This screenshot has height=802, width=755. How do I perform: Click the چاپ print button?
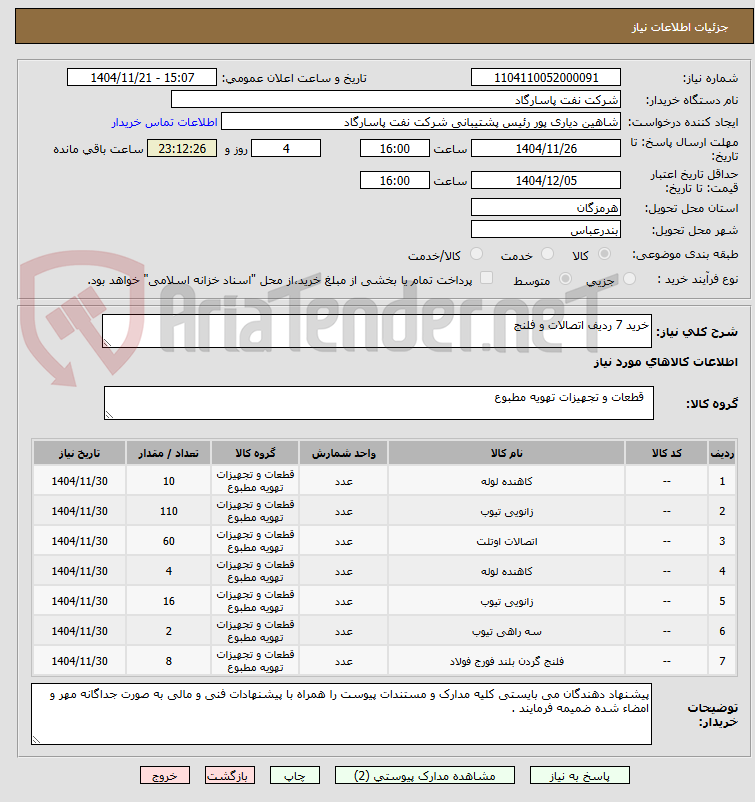(x=295, y=775)
